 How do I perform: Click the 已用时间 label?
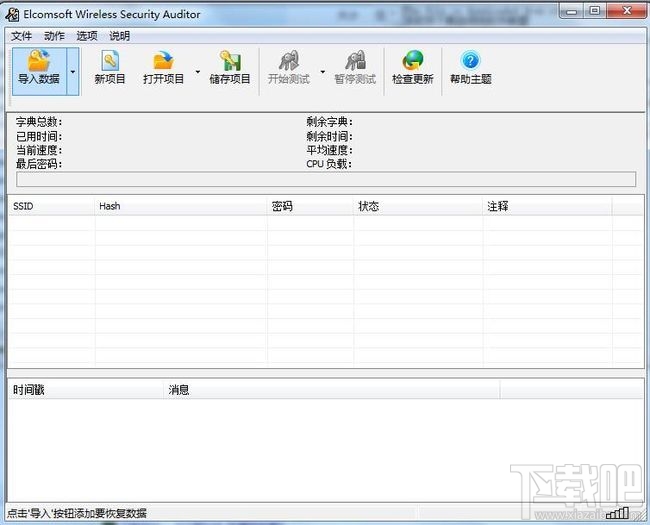coord(39,136)
